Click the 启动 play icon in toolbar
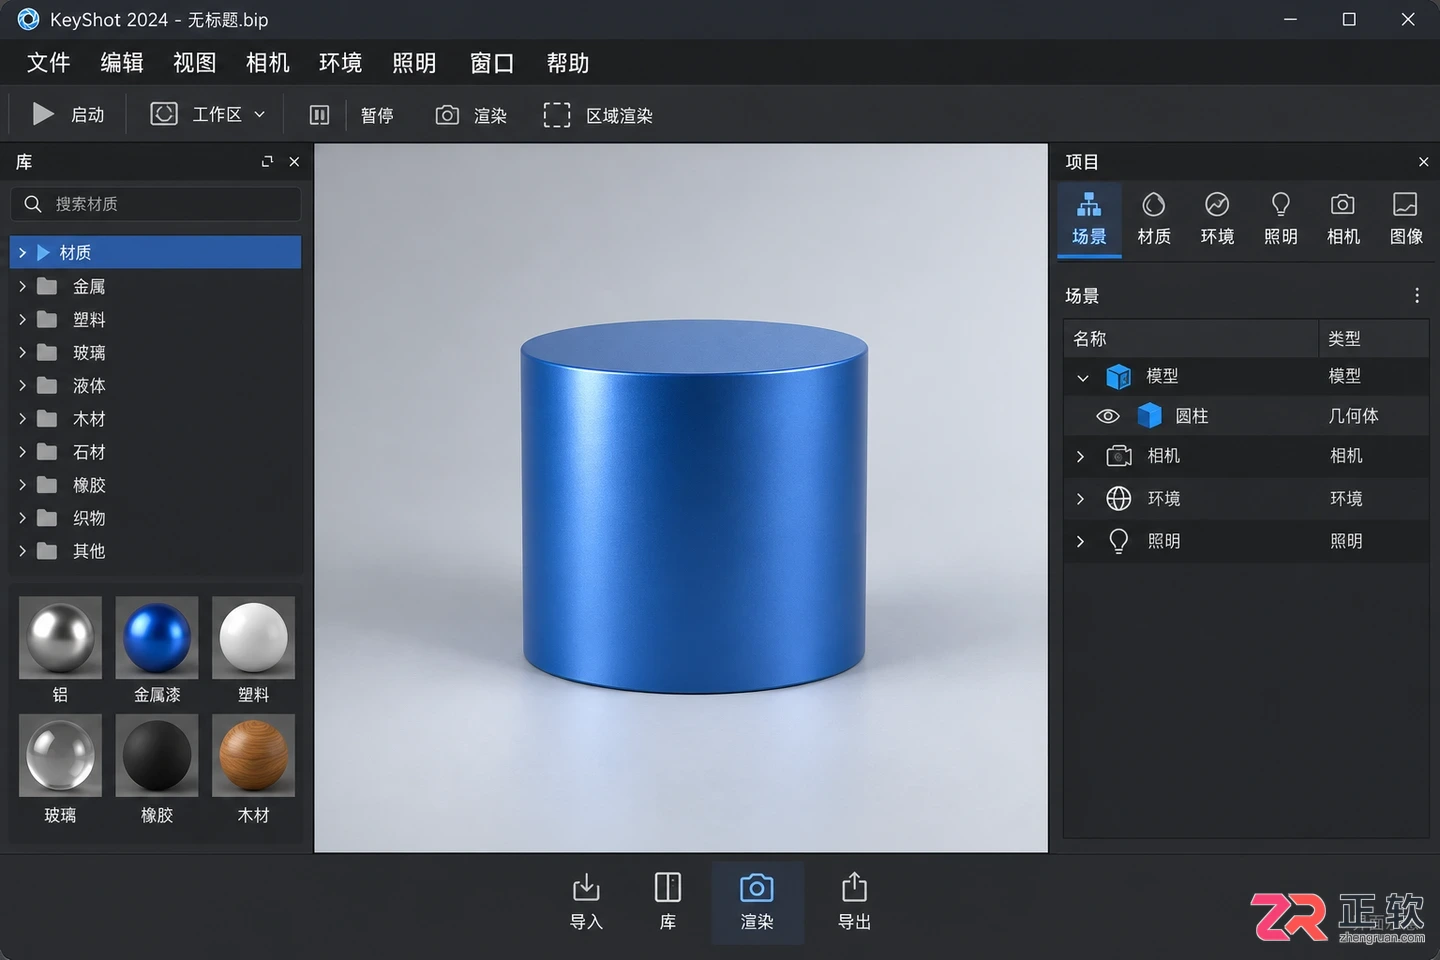This screenshot has height=960, width=1440. pyautogui.click(x=43, y=115)
